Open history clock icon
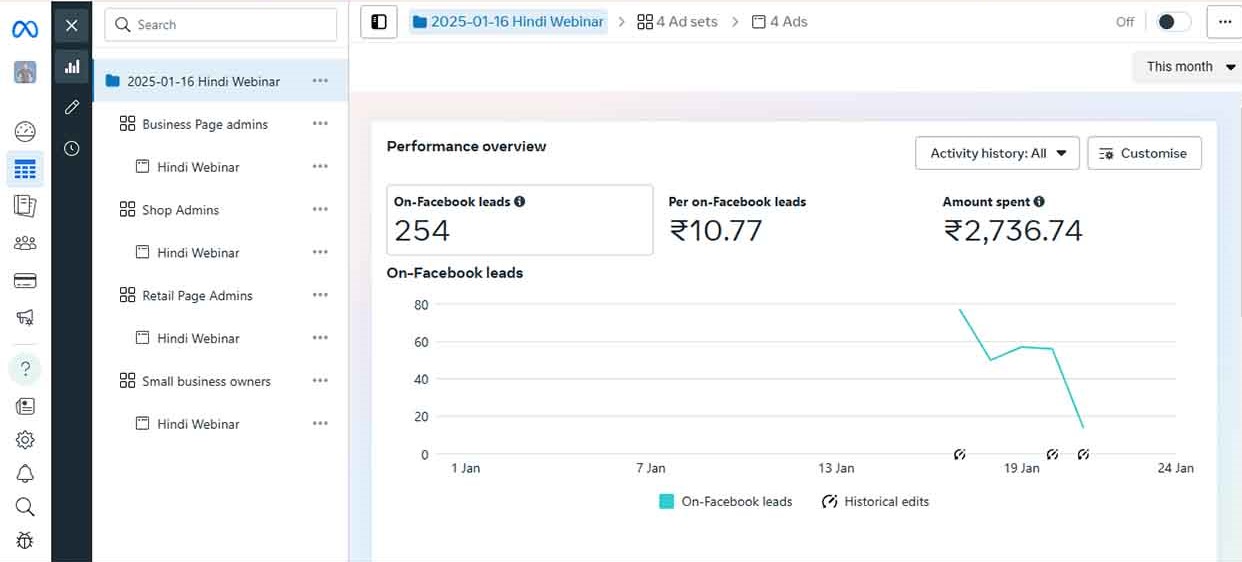The width and height of the screenshot is (1242, 562). tap(72, 148)
